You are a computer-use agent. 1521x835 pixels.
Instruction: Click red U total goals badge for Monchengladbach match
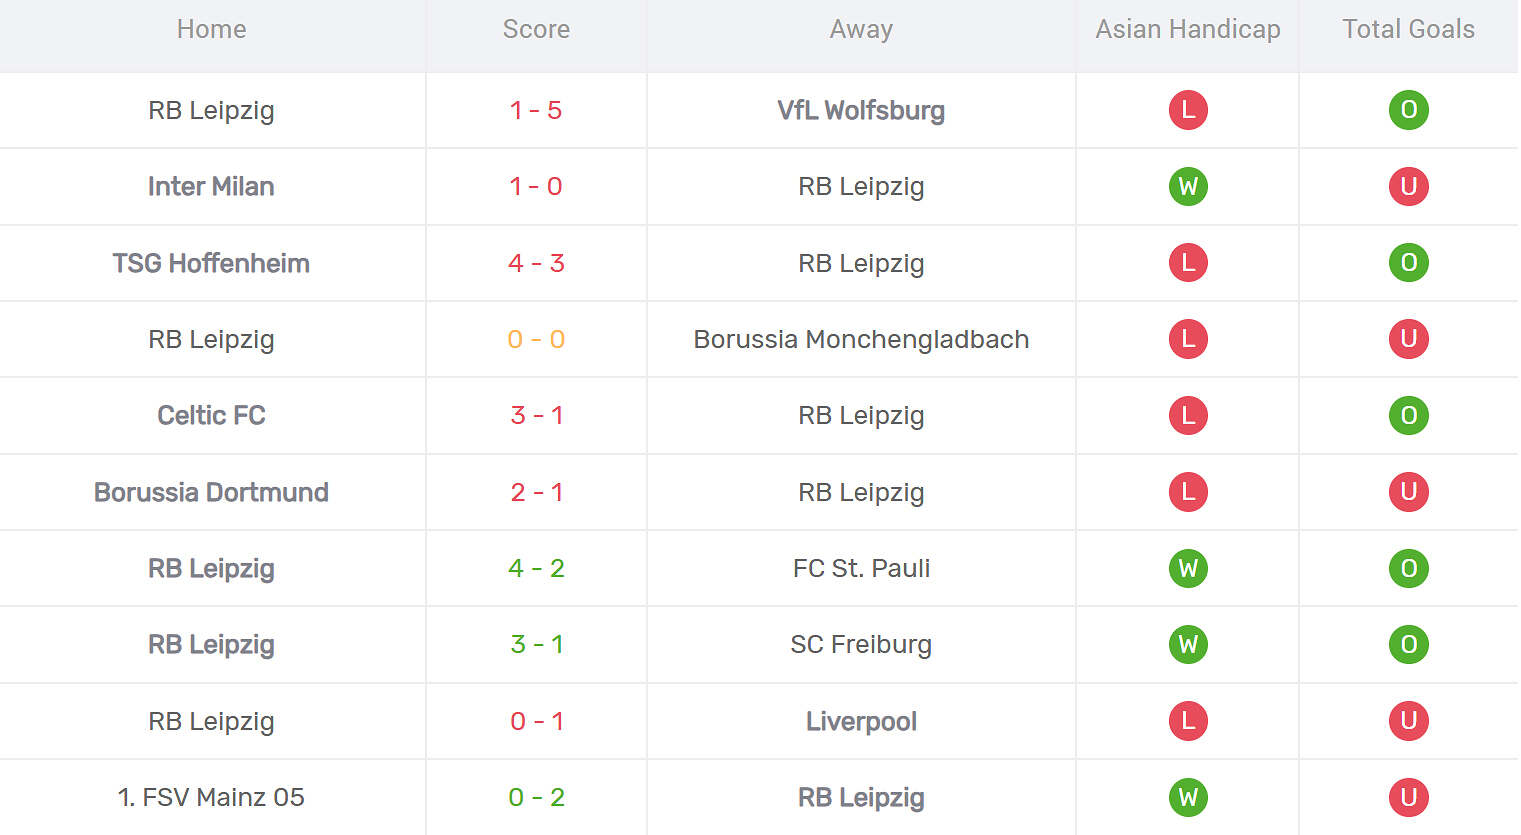point(1408,339)
